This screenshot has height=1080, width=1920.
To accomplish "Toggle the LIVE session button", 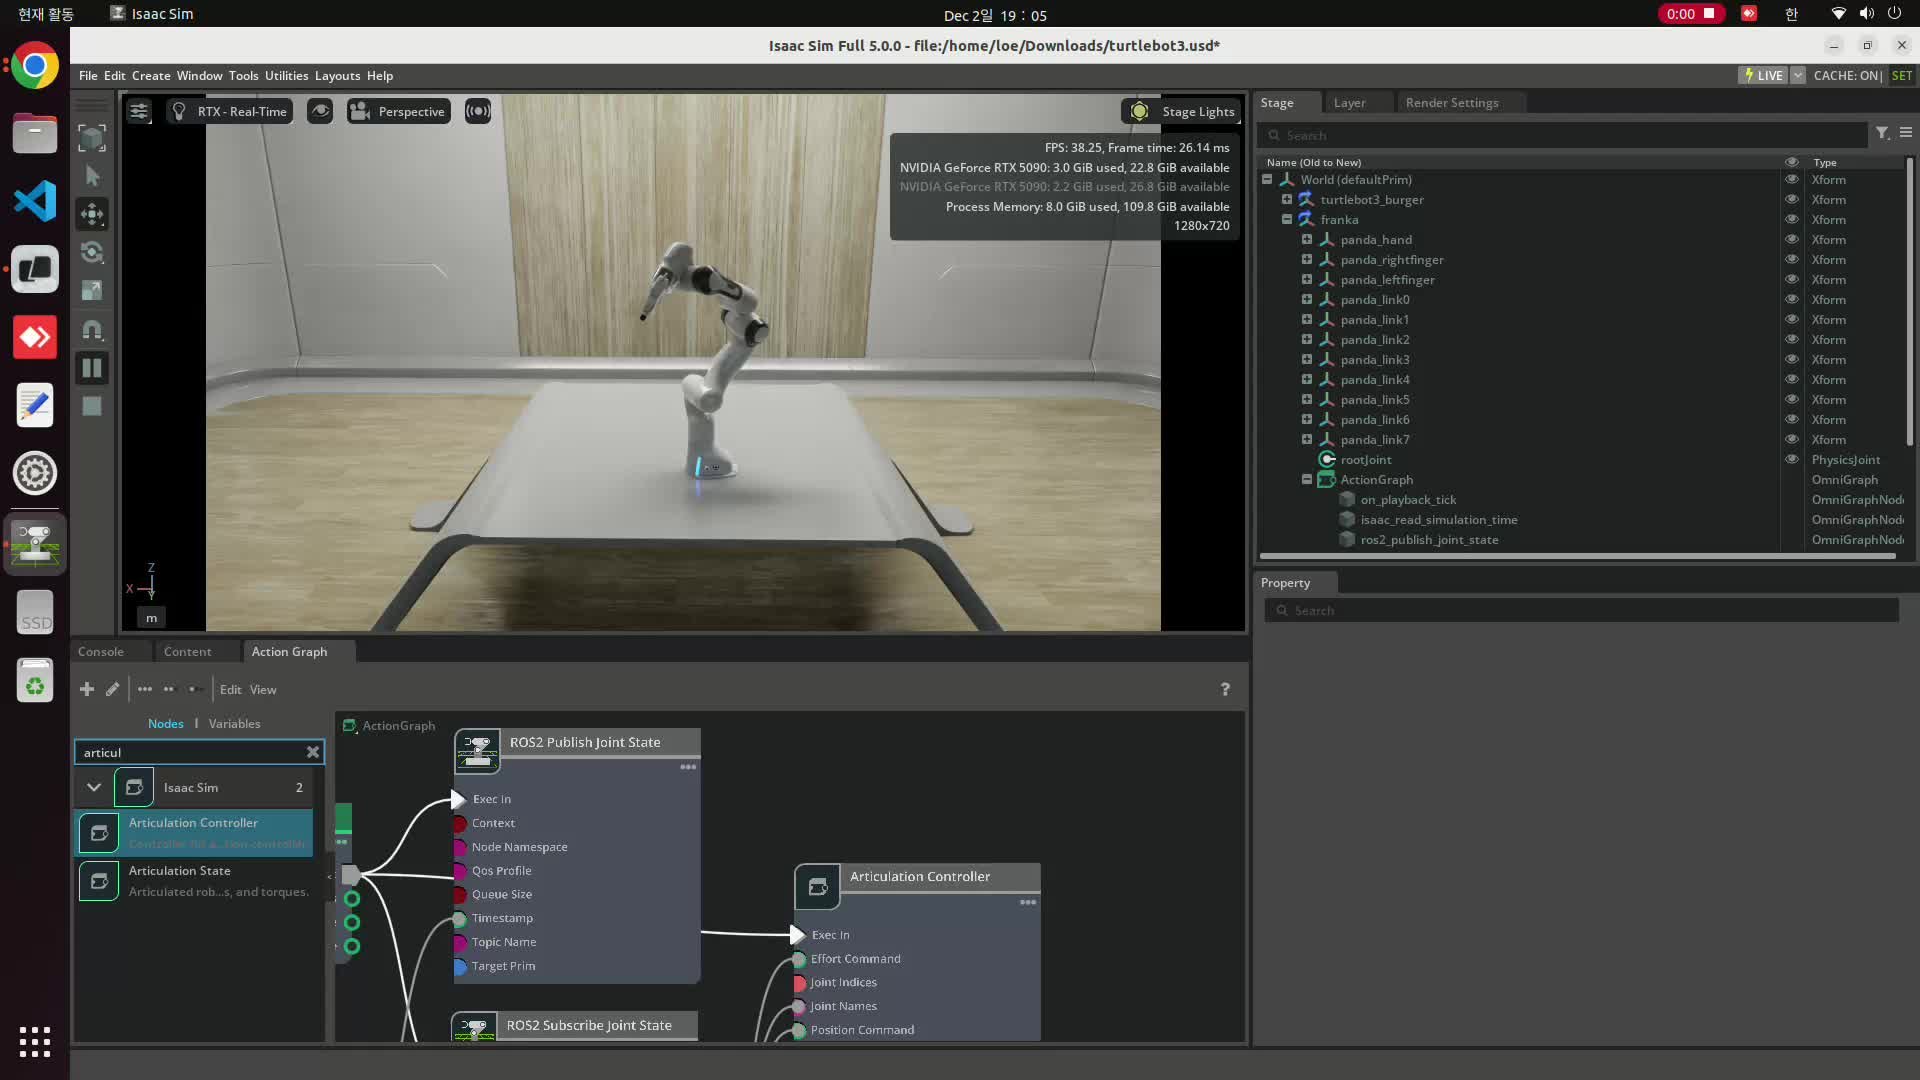I will pos(1763,75).
